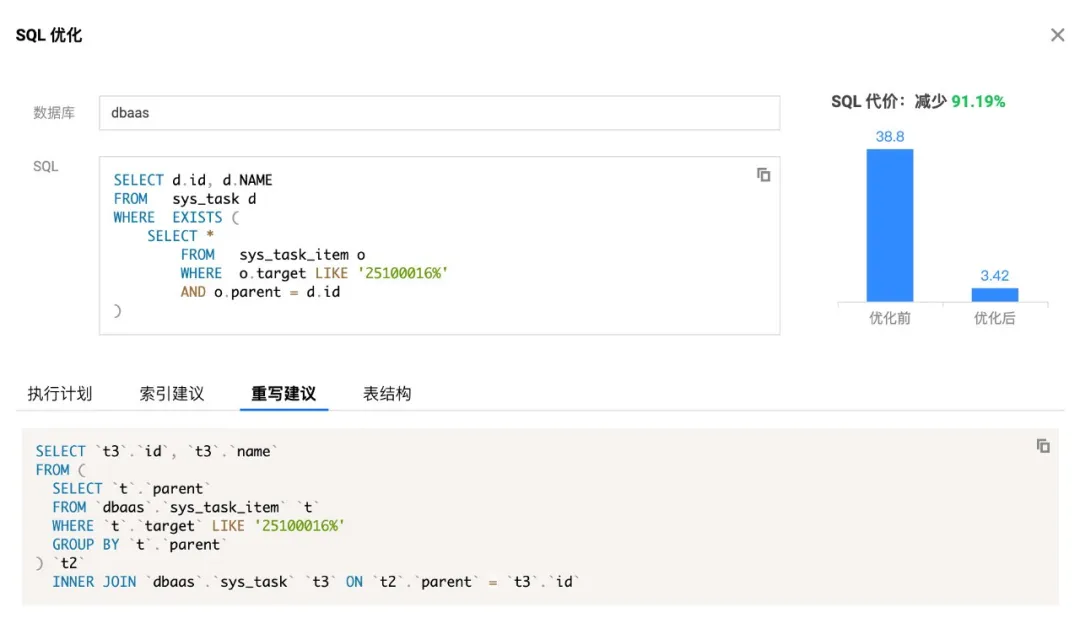Focus the SQL query editor box
1080x618 pixels.
click(x=439, y=245)
